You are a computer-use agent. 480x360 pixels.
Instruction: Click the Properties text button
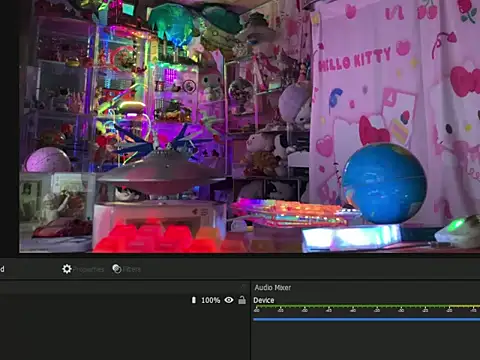click(x=89, y=269)
